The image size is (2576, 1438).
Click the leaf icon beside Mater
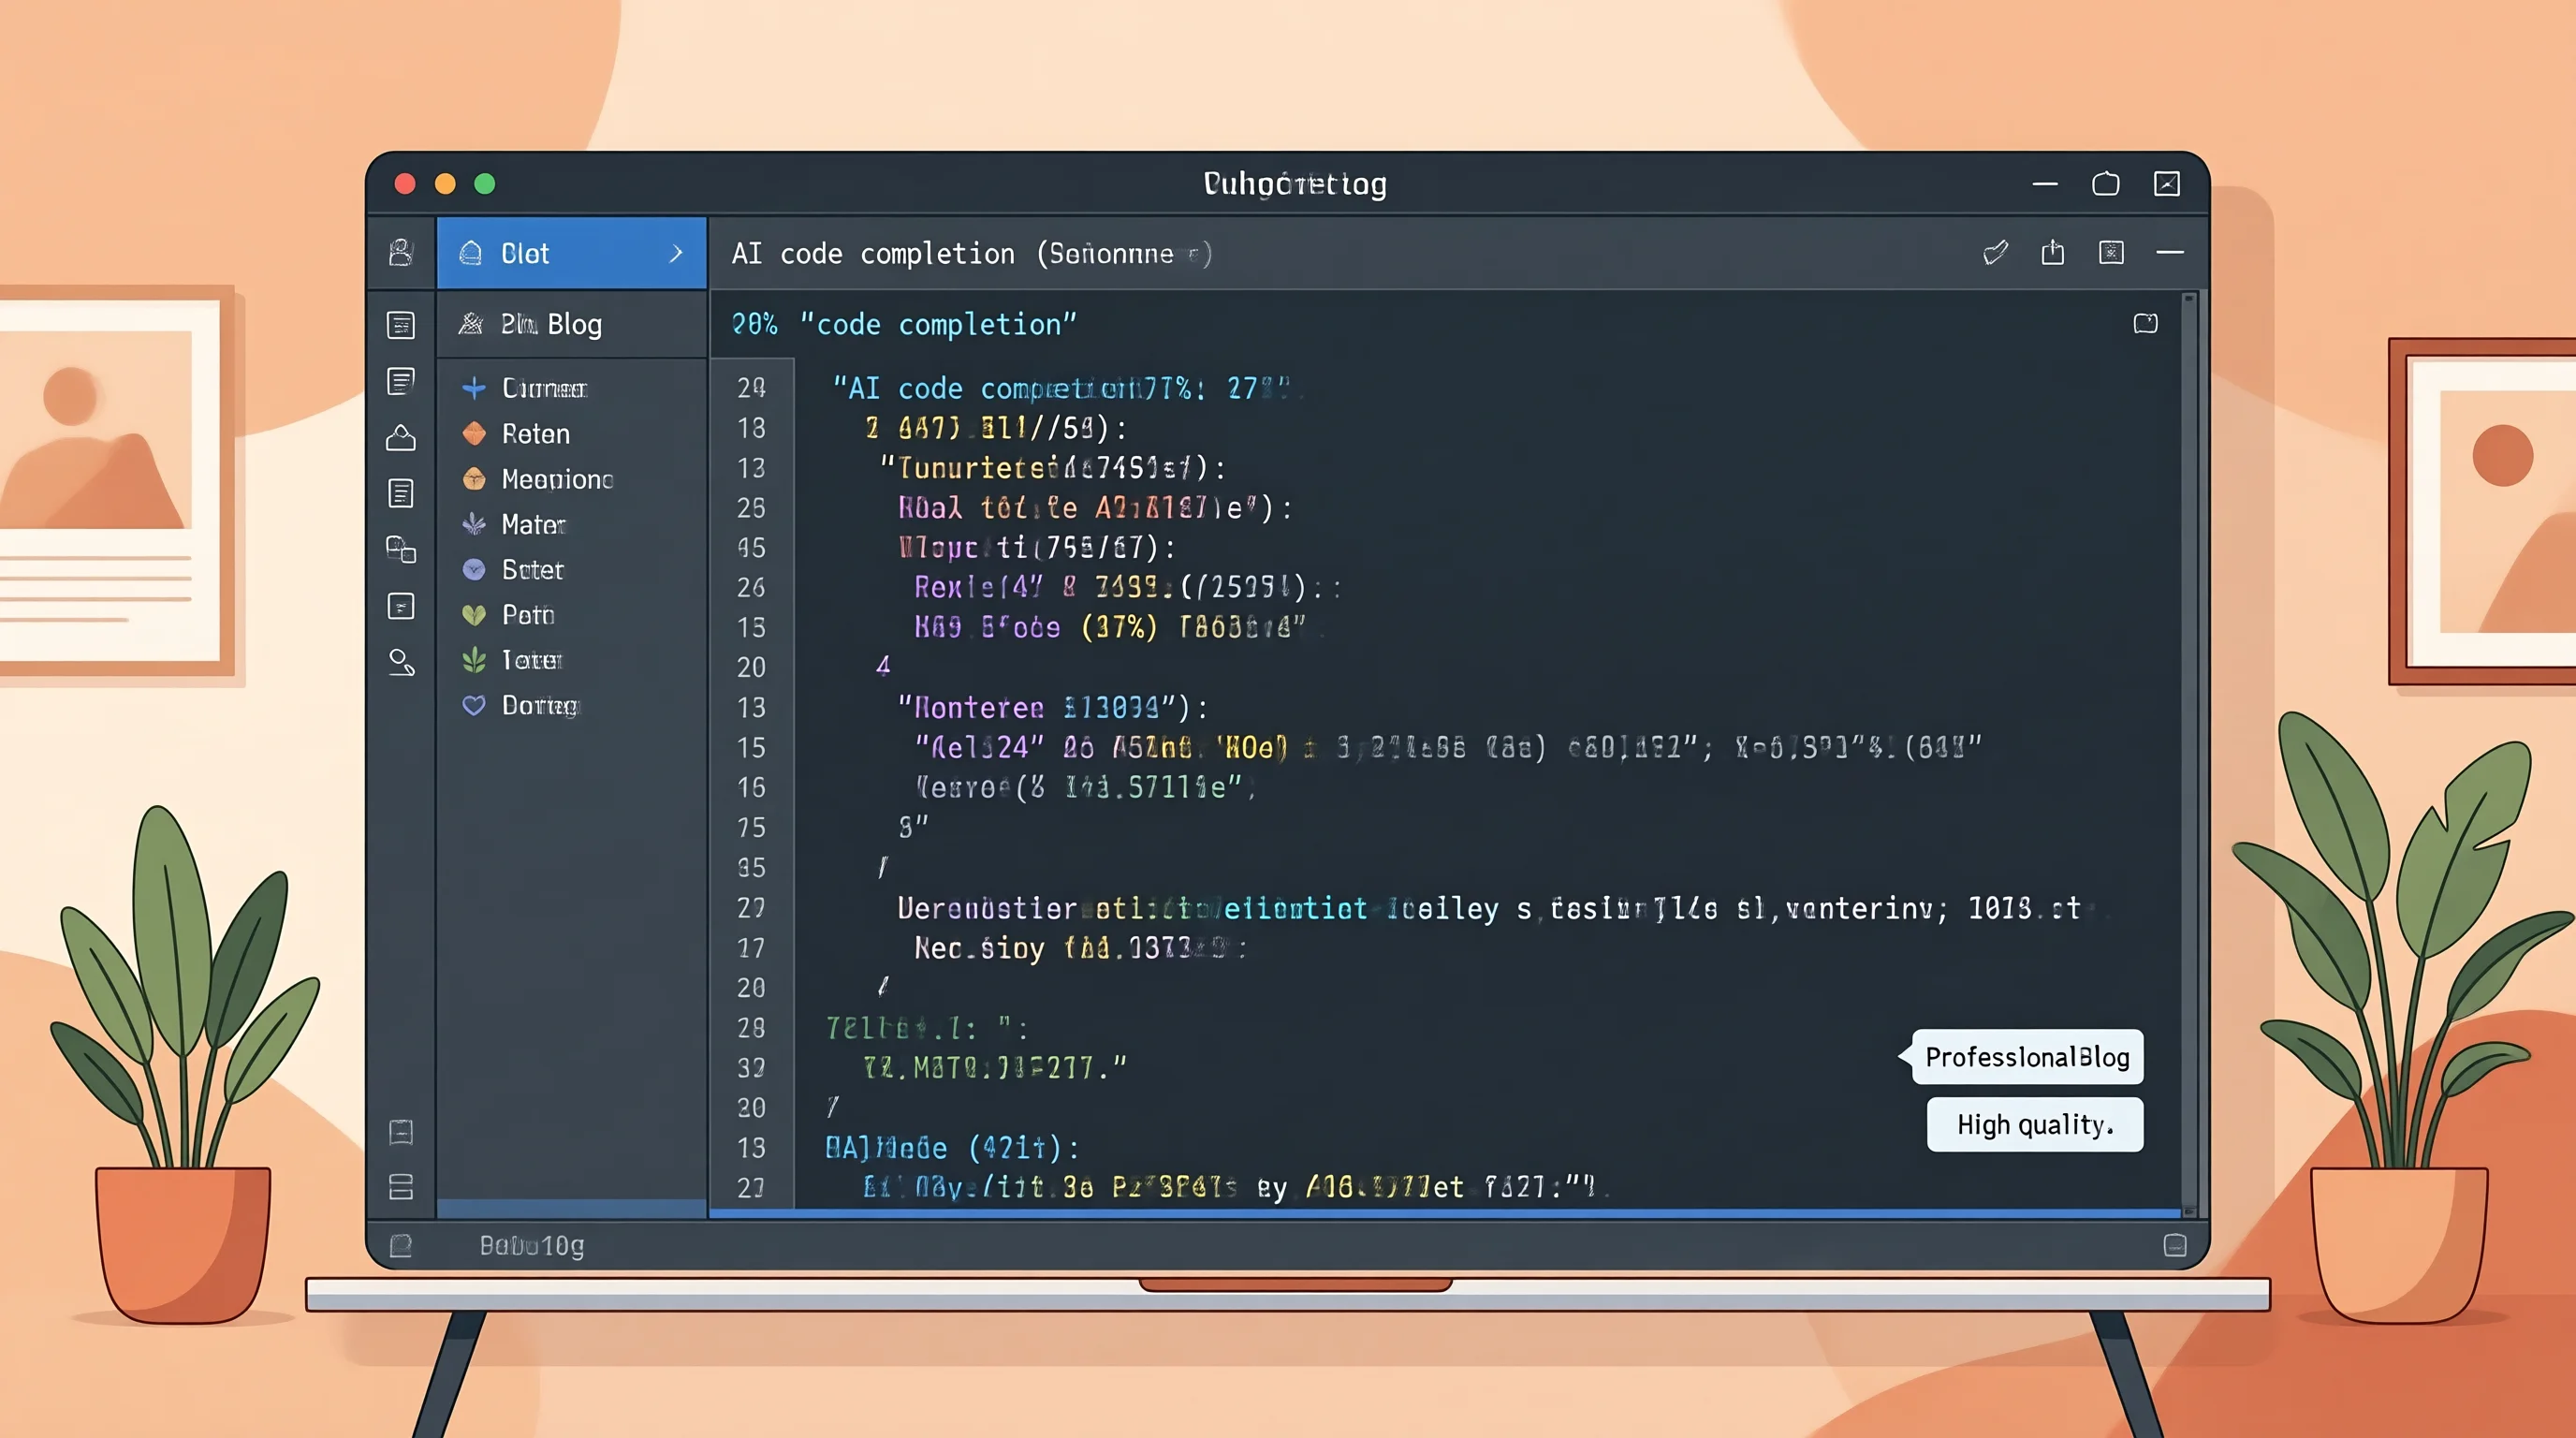(x=474, y=523)
